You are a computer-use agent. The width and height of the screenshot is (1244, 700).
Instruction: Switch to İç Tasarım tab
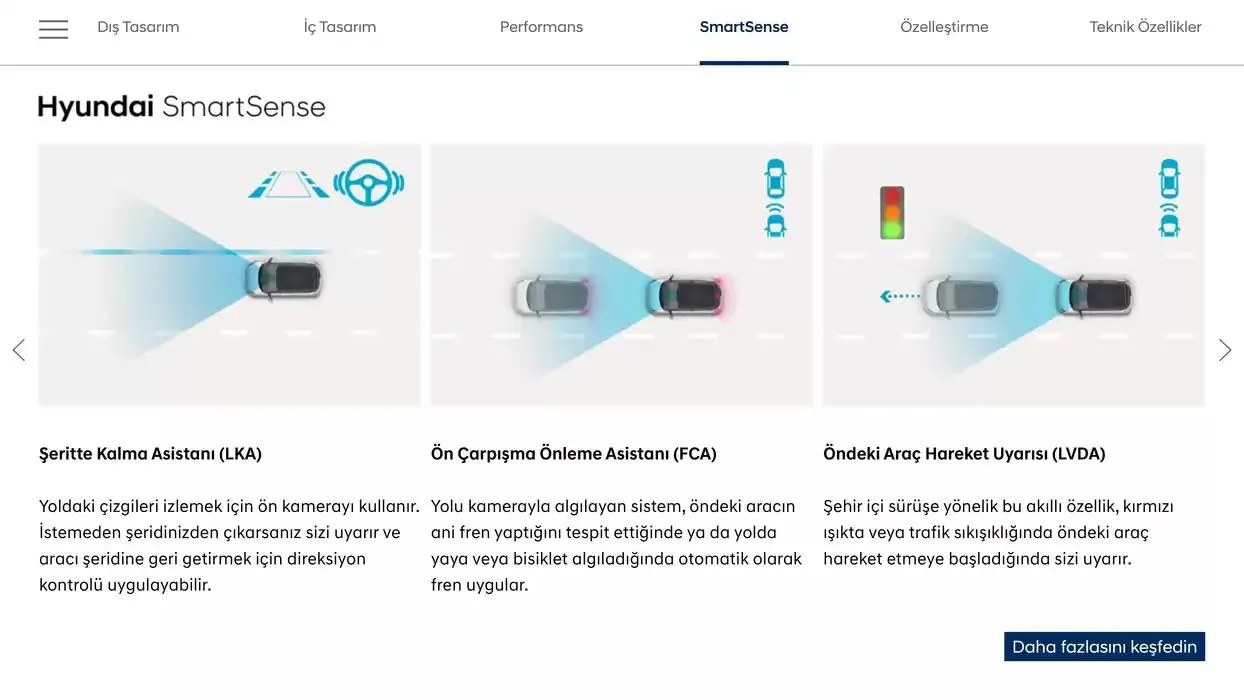340,27
